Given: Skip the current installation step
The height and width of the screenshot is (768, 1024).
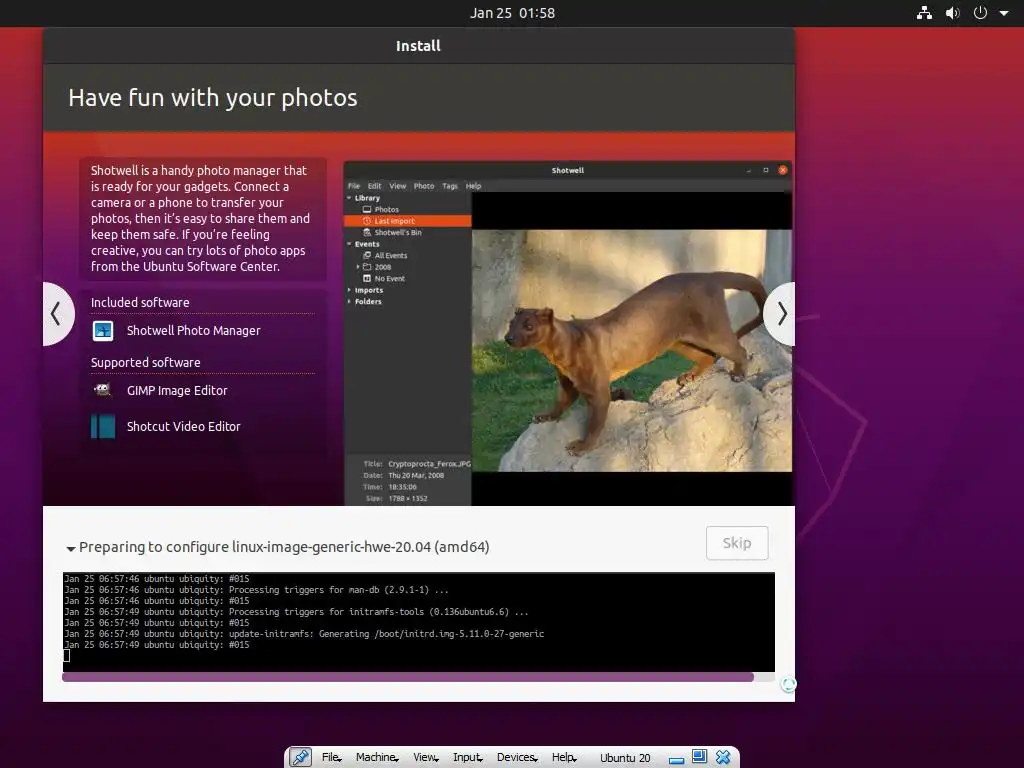Looking at the screenshot, I should click(x=737, y=543).
